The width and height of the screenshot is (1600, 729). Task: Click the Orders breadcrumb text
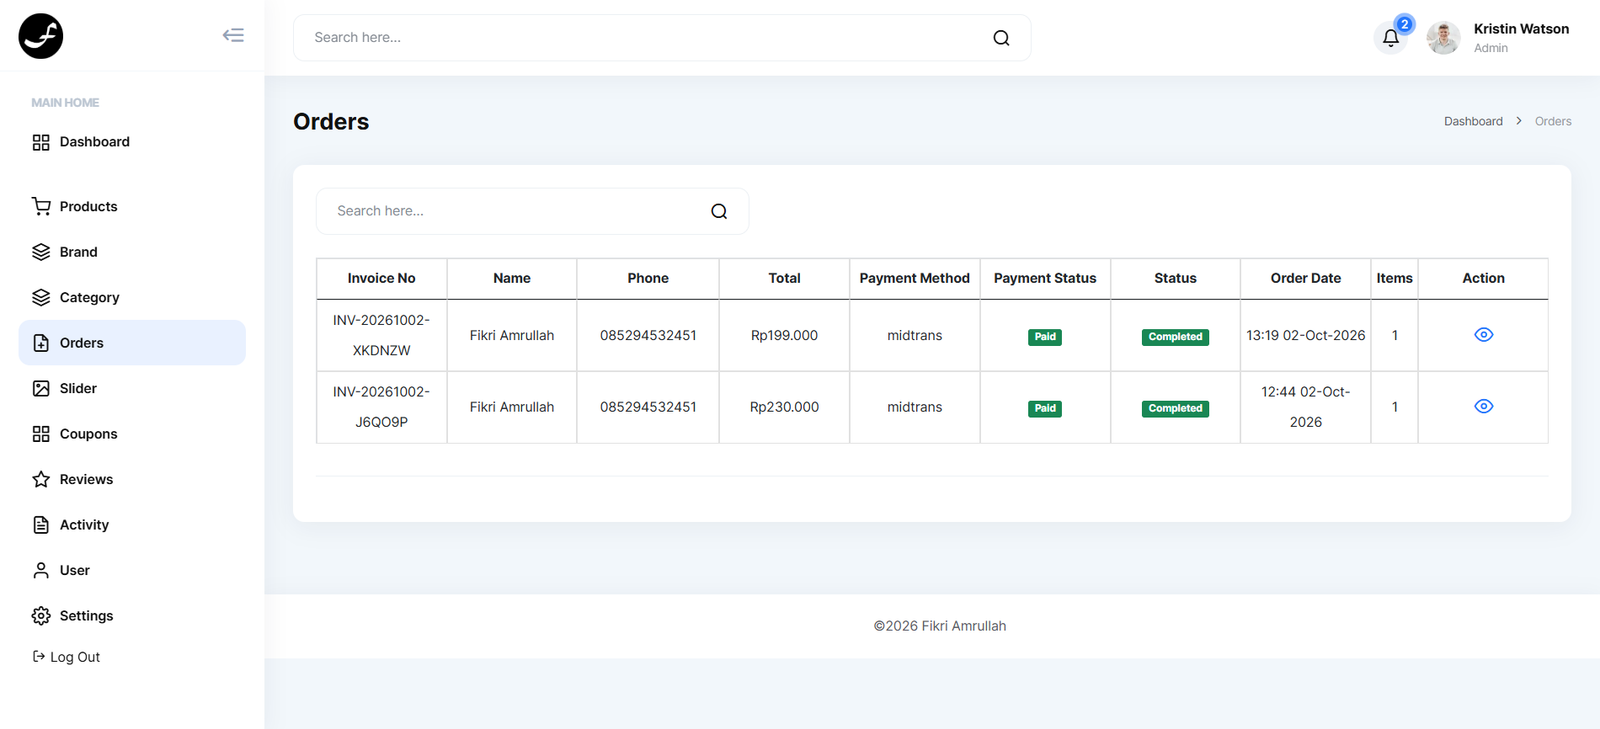(x=1553, y=121)
